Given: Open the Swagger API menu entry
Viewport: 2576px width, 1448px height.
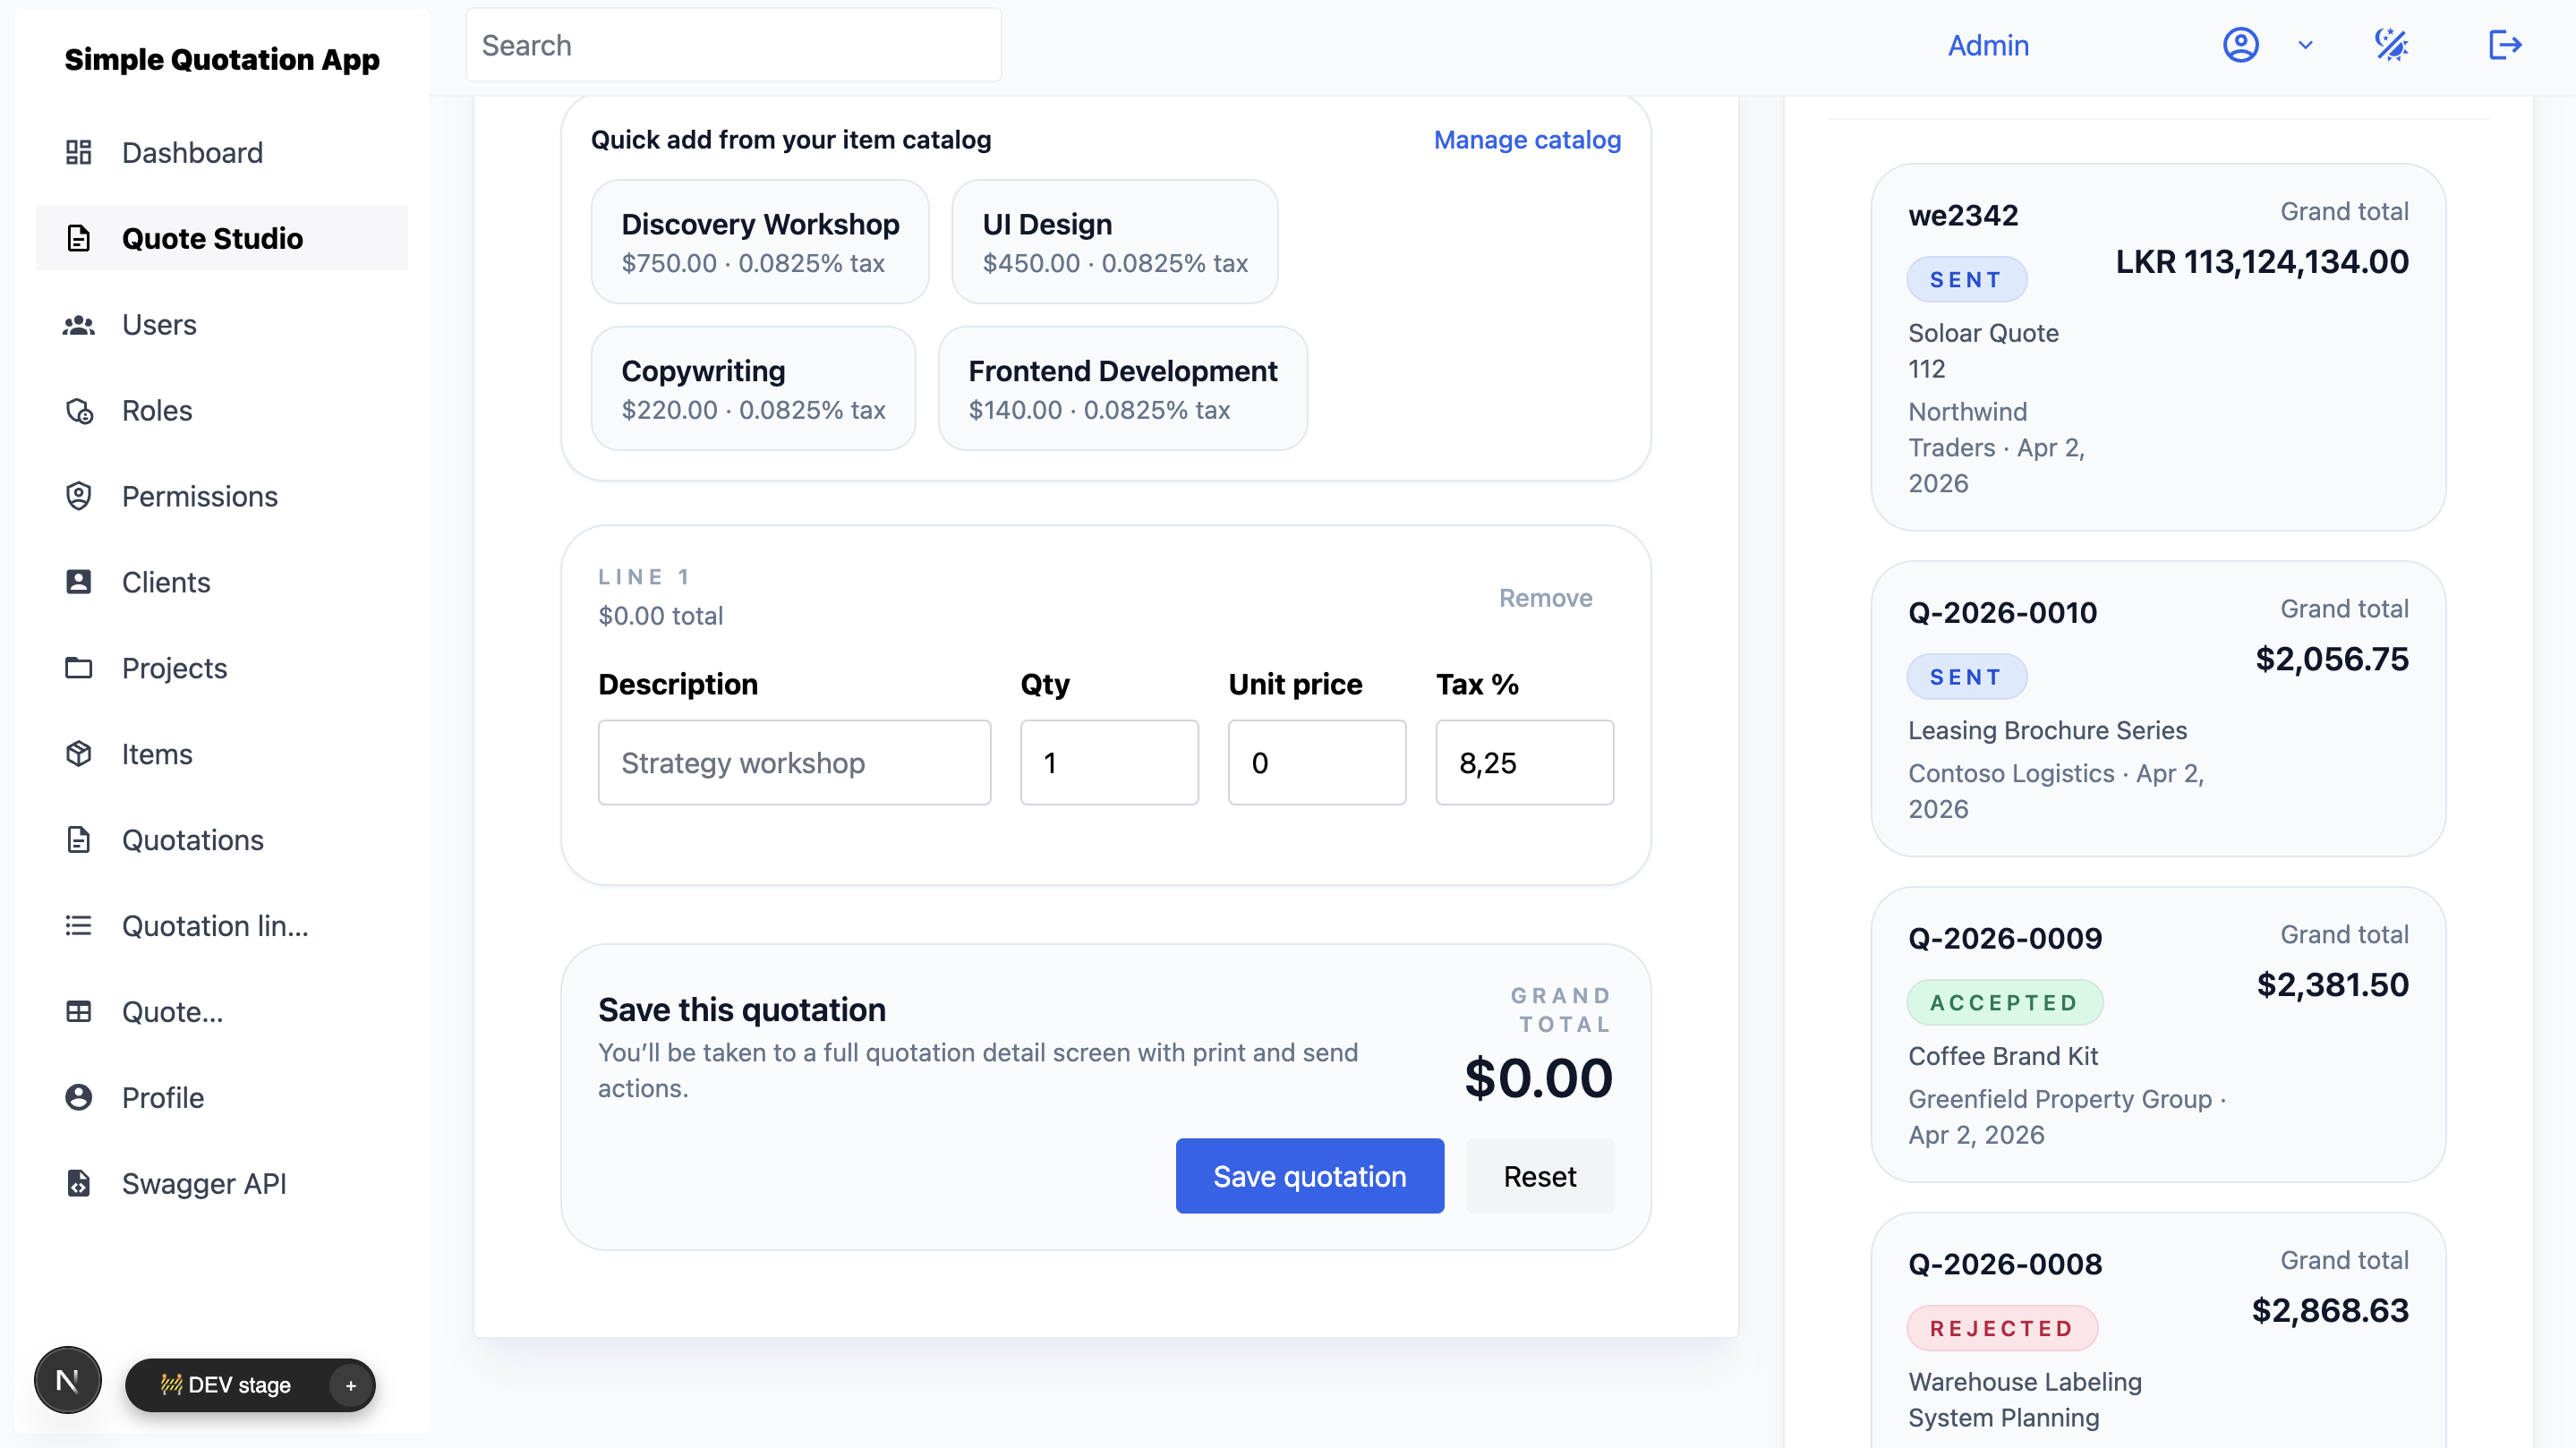Looking at the screenshot, I should (x=204, y=1183).
